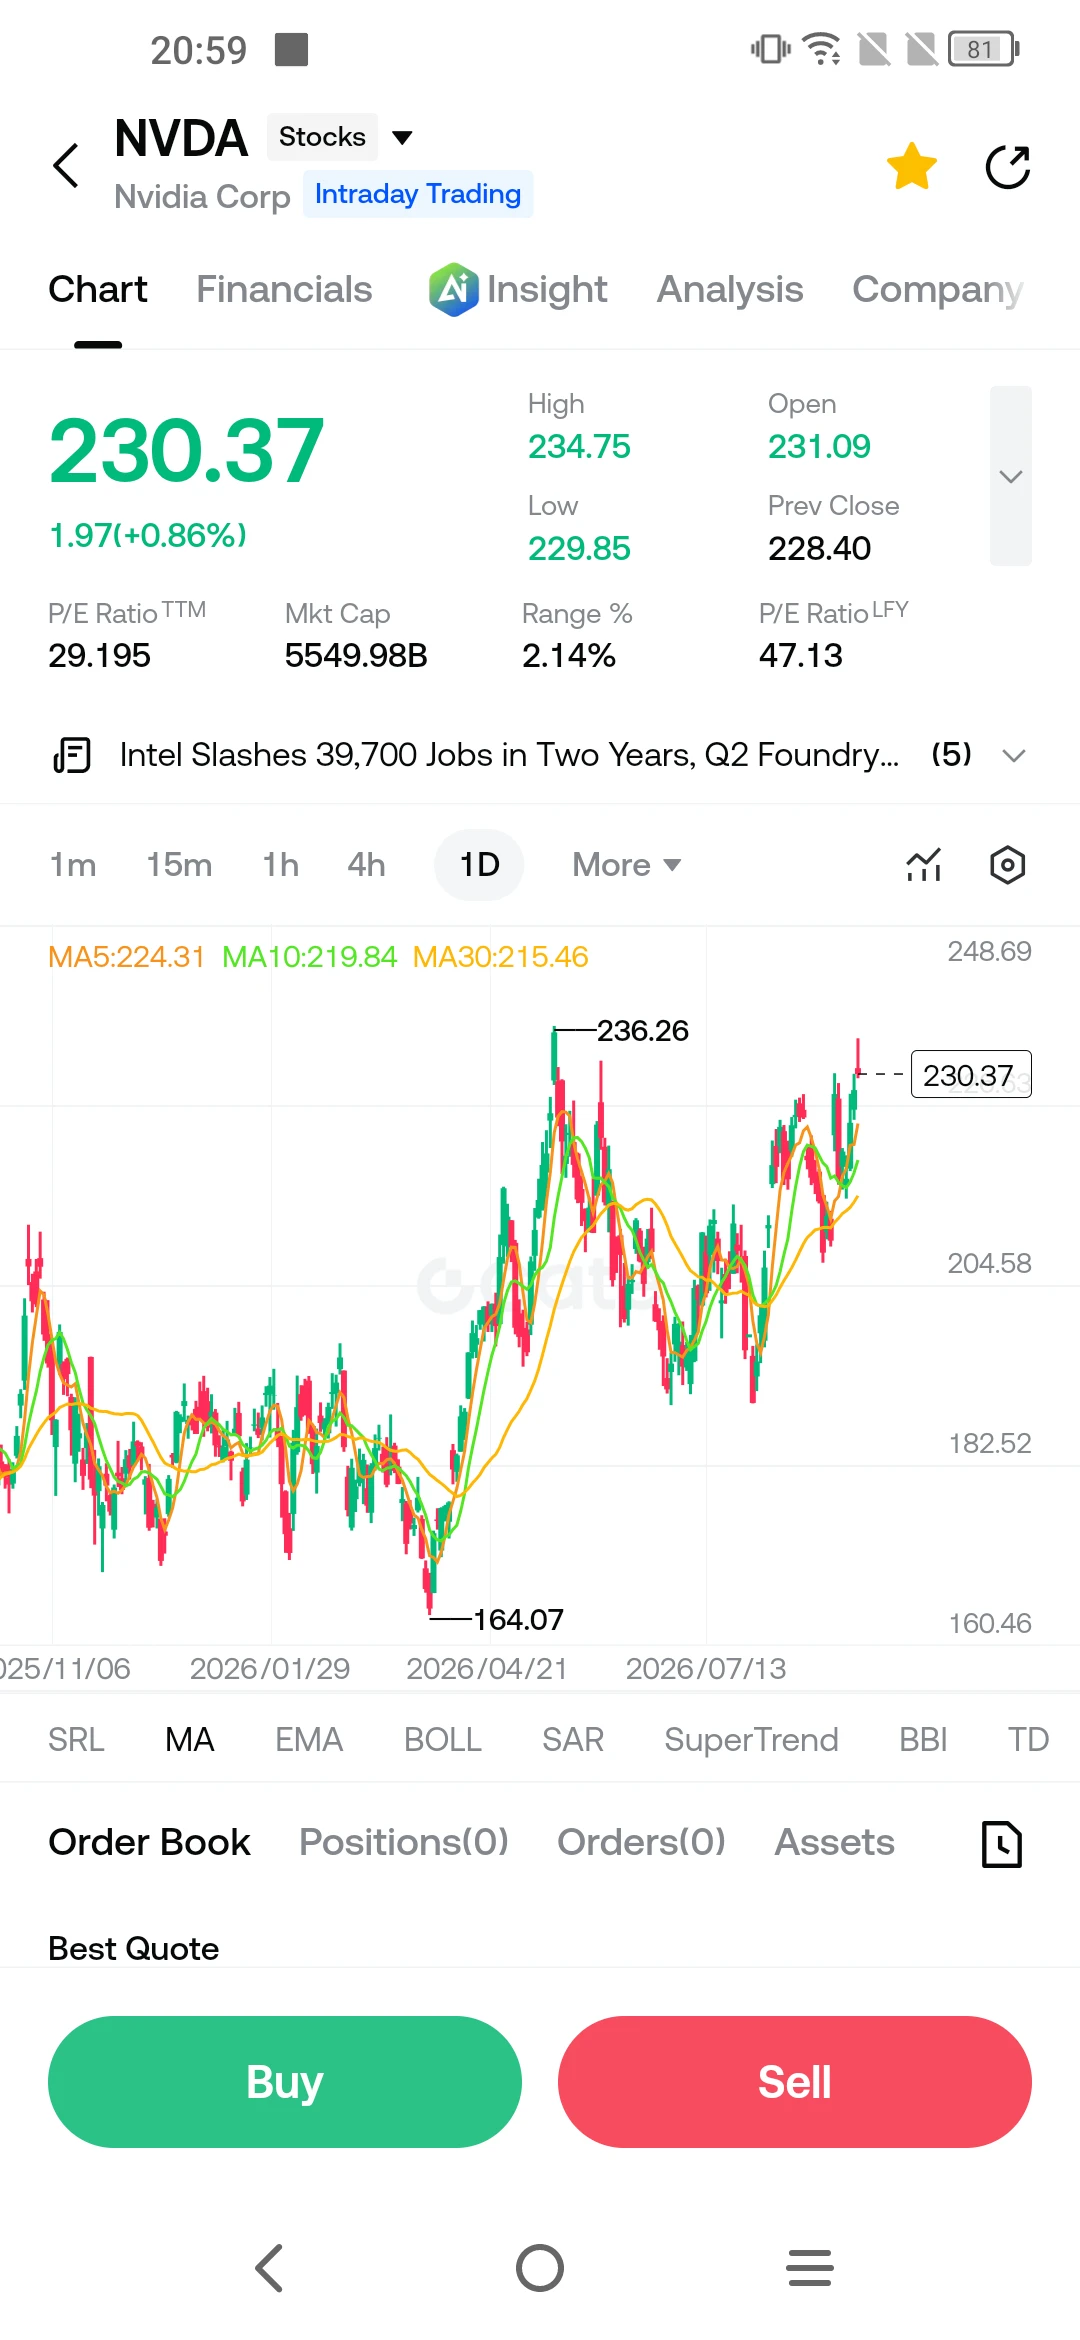Tap the boxed 230.37 price label
Screen dimensions: 1080x2340
(971, 1075)
